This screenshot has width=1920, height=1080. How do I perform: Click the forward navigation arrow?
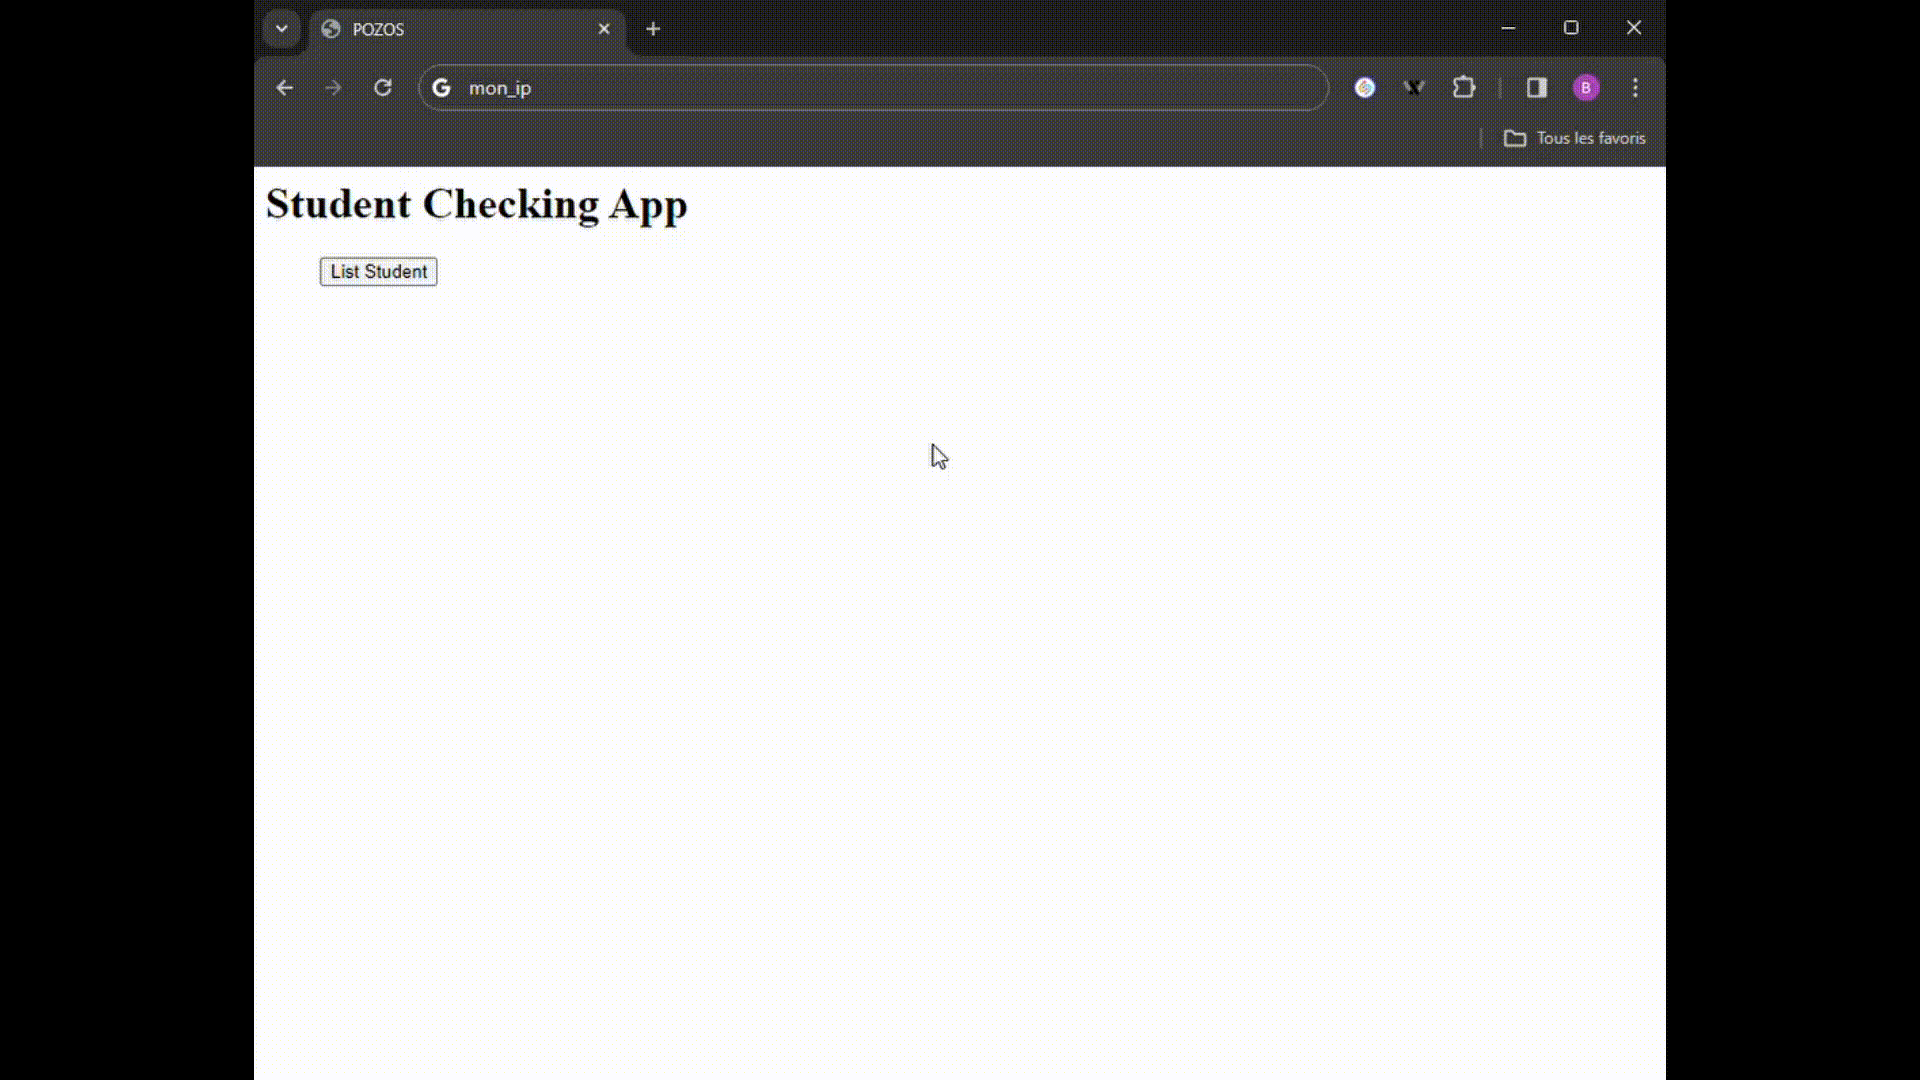[x=333, y=88]
